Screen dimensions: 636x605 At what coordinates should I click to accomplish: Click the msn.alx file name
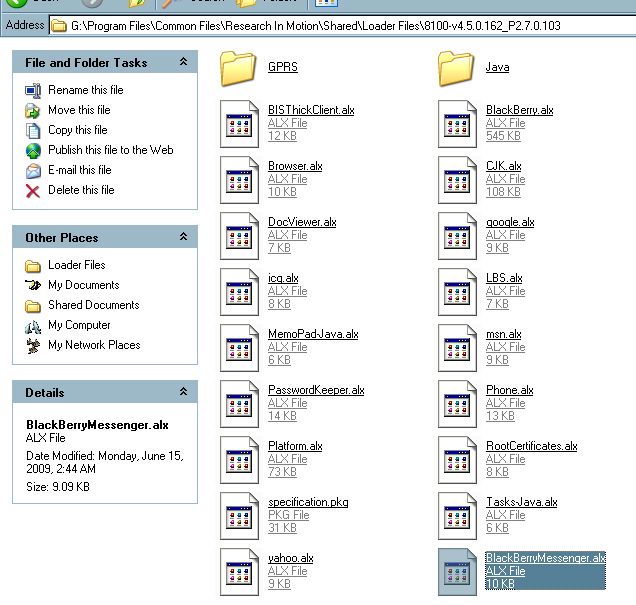click(504, 334)
